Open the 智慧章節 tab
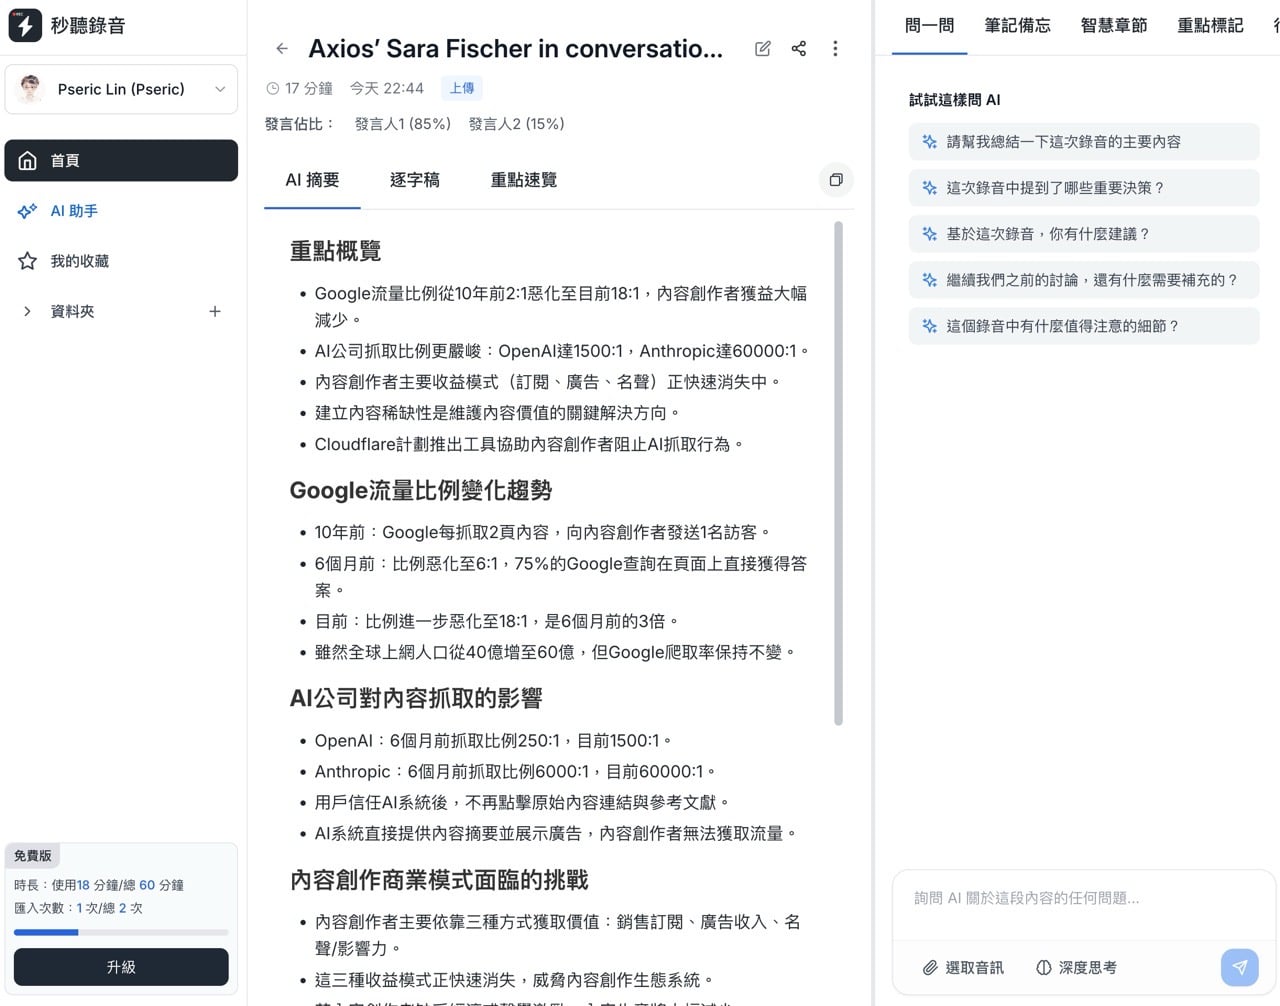This screenshot has width=1280, height=1006. 1114,25
